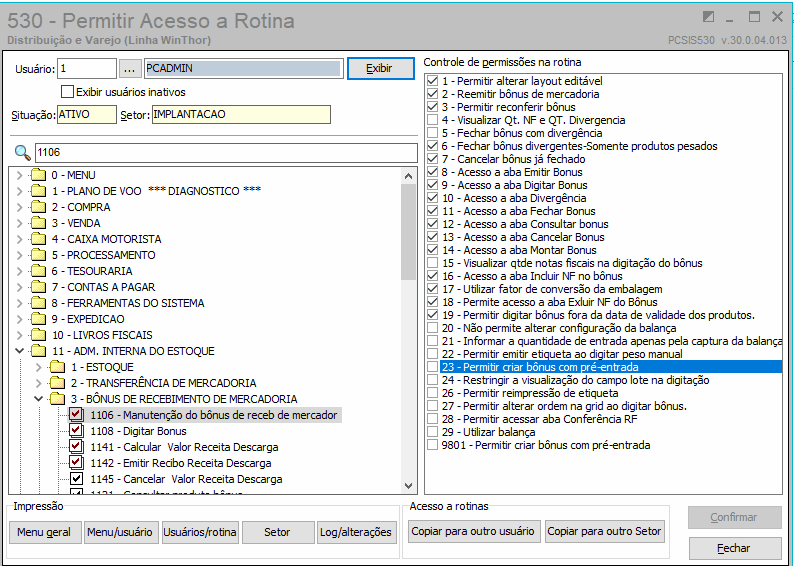Collapse 3 - BÔNUS DE RECEBIMENTO node
This screenshot has width=794, height=566.
pos(38,399)
